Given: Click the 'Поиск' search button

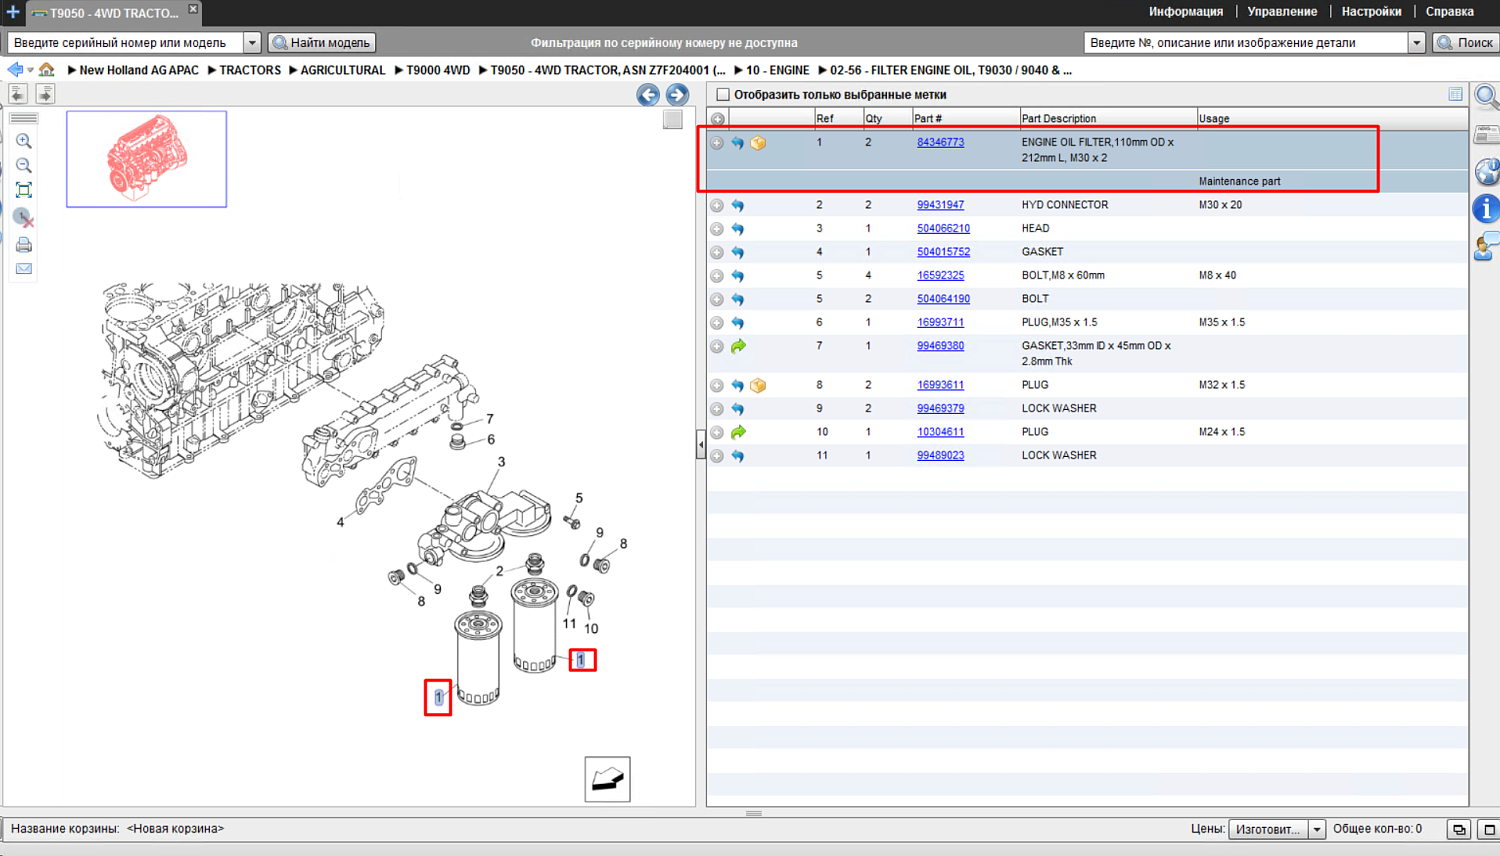Looking at the screenshot, I should [x=1465, y=43].
